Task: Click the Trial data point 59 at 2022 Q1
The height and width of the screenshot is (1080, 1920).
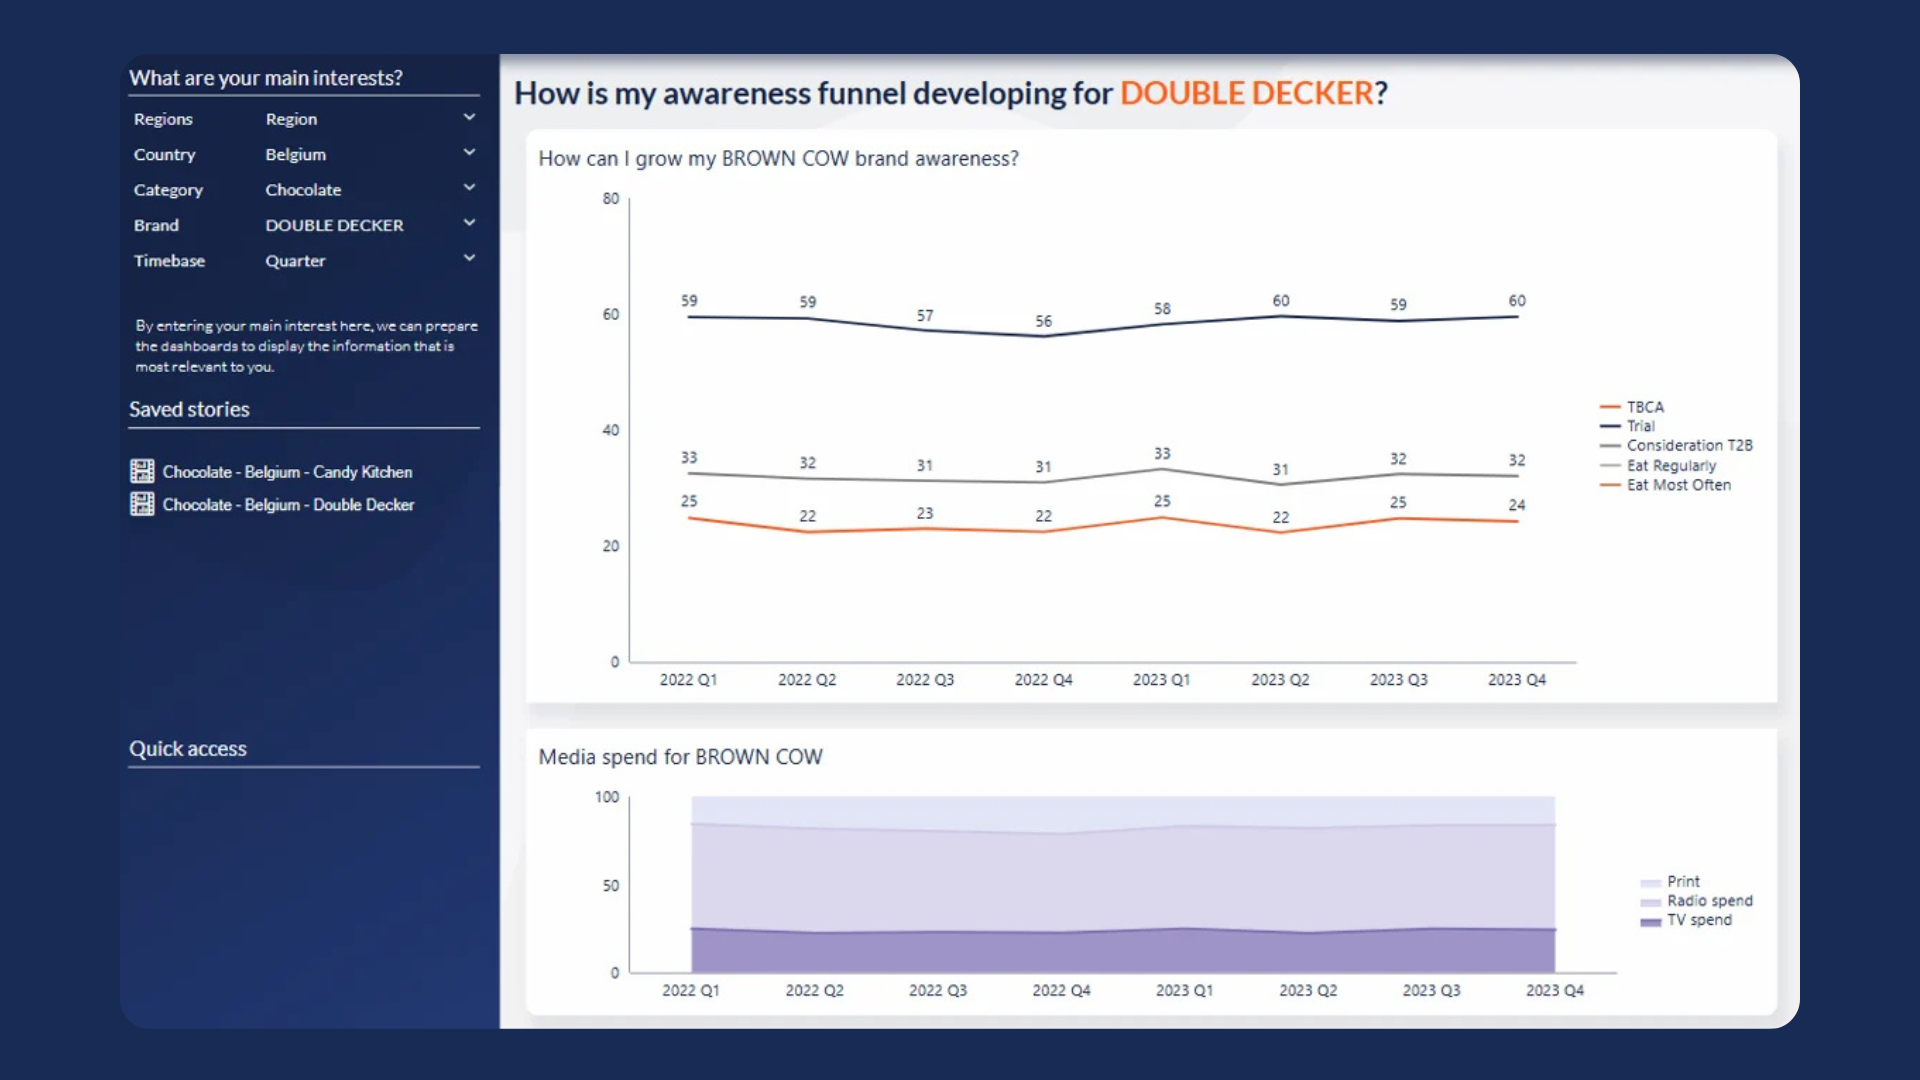Action: click(x=689, y=317)
